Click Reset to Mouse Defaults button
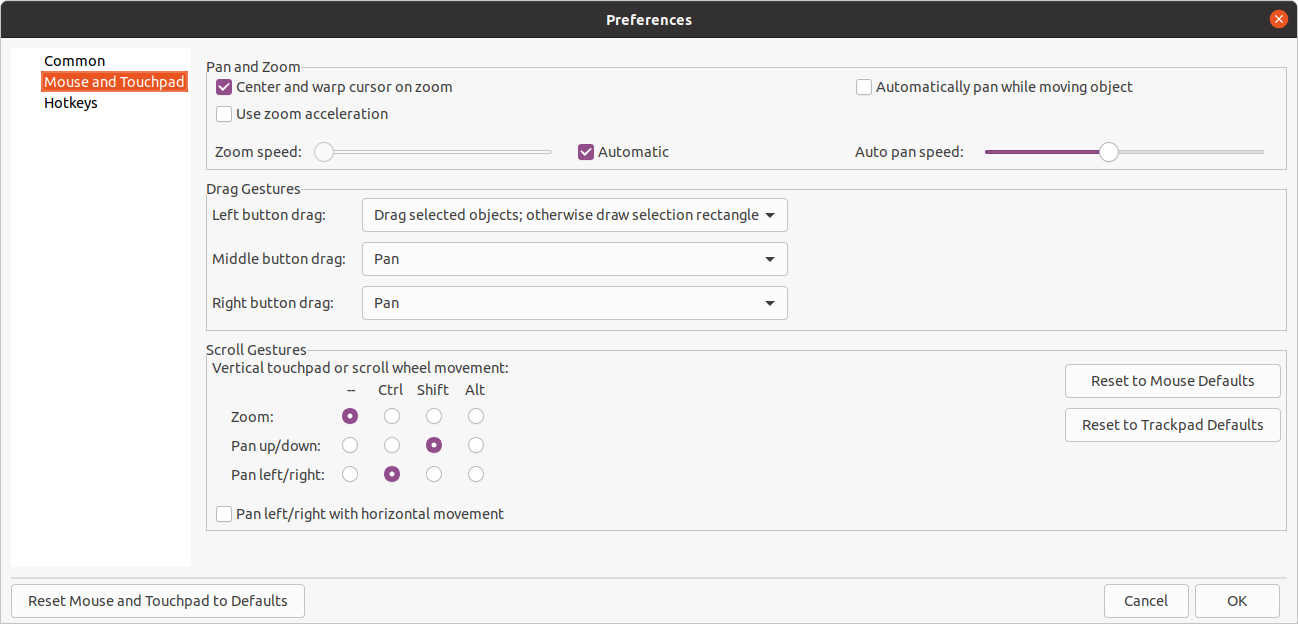This screenshot has height=624, width=1298. coord(1172,381)
